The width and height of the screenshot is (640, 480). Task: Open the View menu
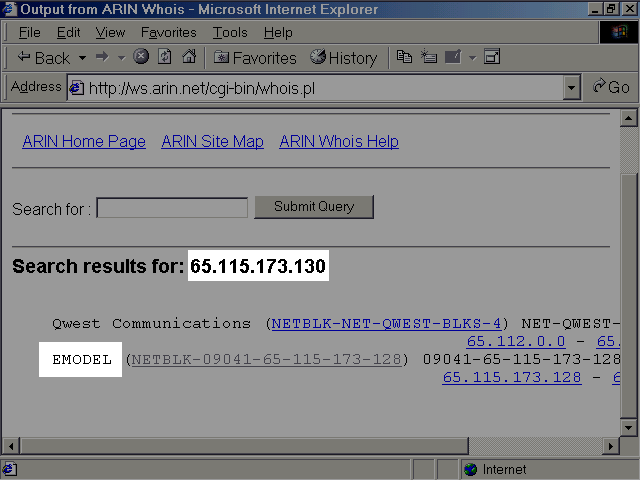pyautogui.click(x=110, y=32)
